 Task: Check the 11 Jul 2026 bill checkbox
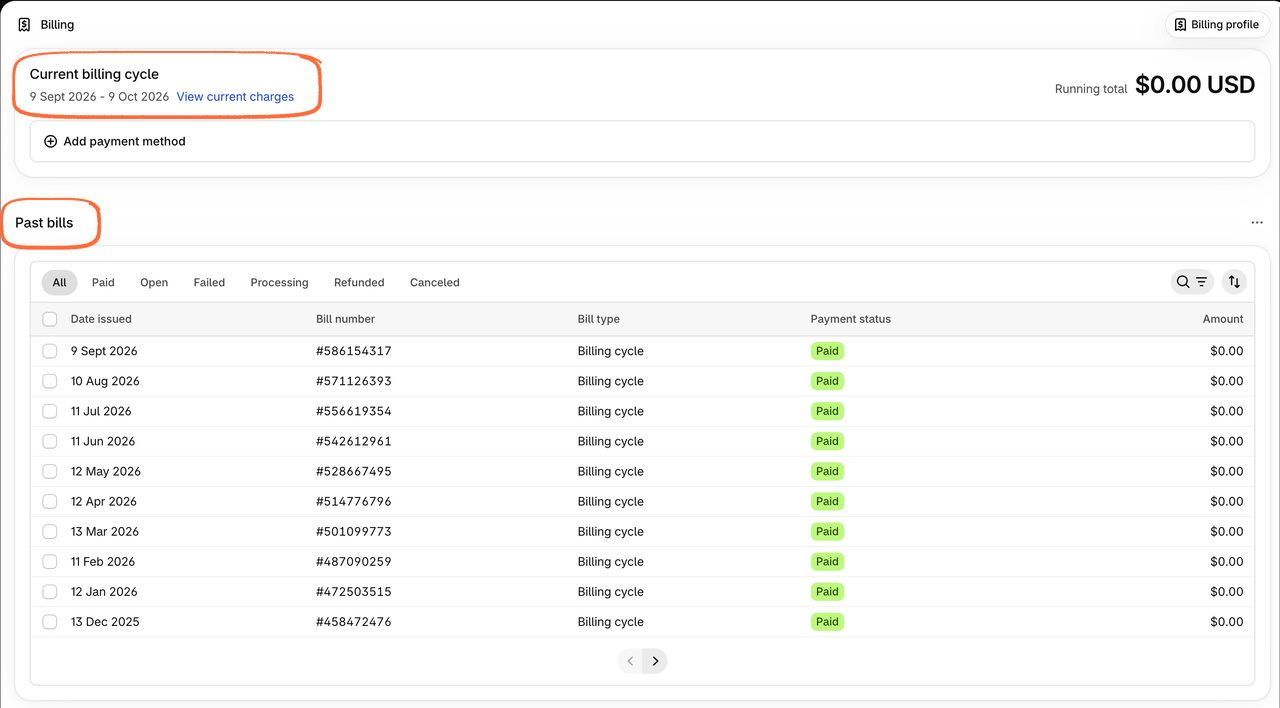click(x=50, y=411)
